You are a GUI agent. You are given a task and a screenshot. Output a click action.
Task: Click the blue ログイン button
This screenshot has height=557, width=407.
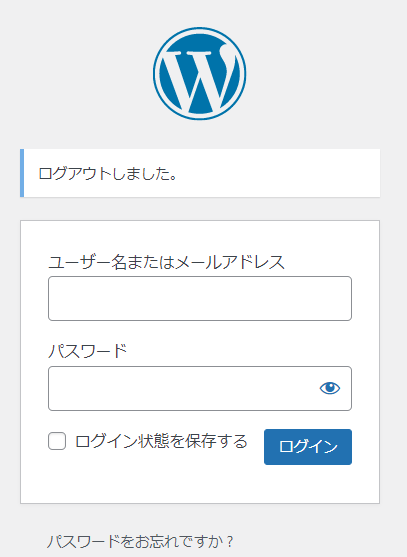[x=308, y=447]
